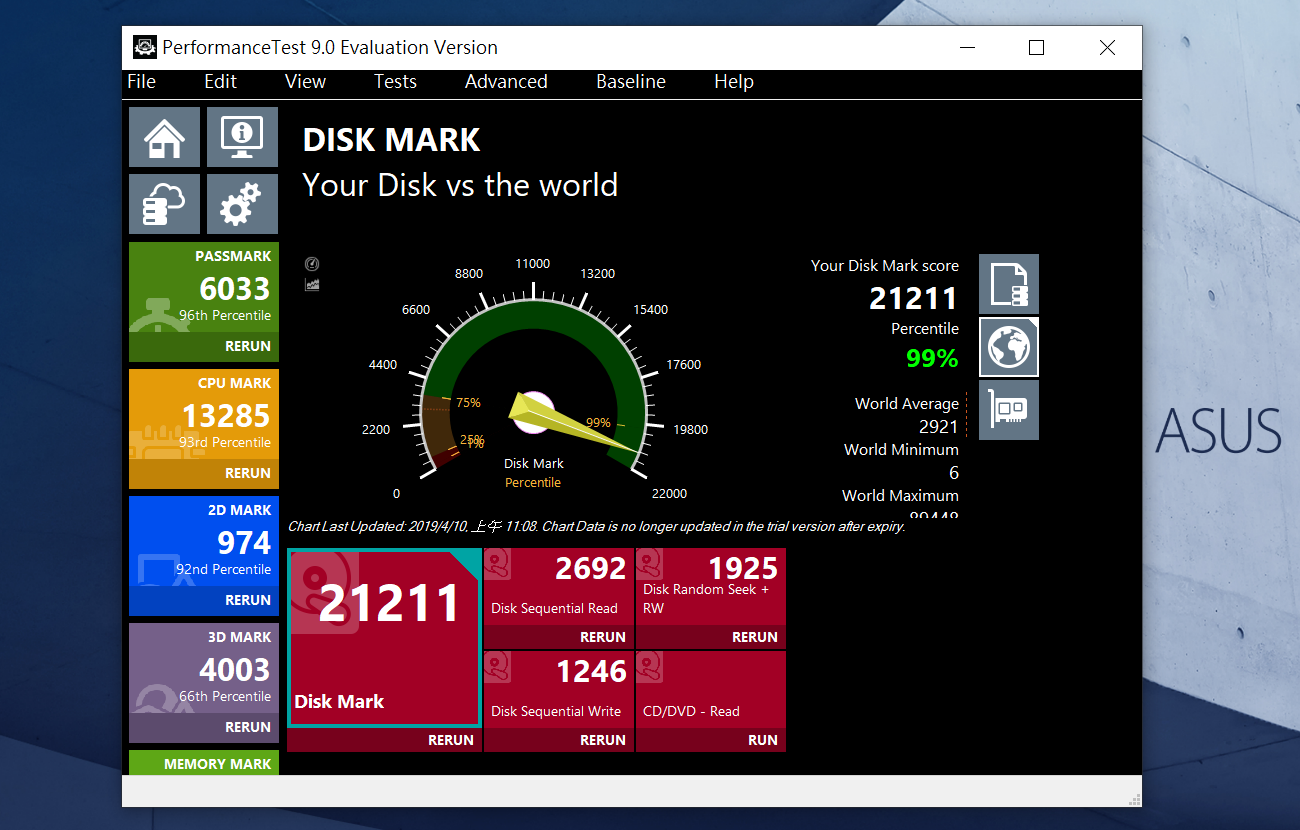Open the settings gears icon
The height and width of the screenshot is (830, 1300).
click(x=242, y=204)
